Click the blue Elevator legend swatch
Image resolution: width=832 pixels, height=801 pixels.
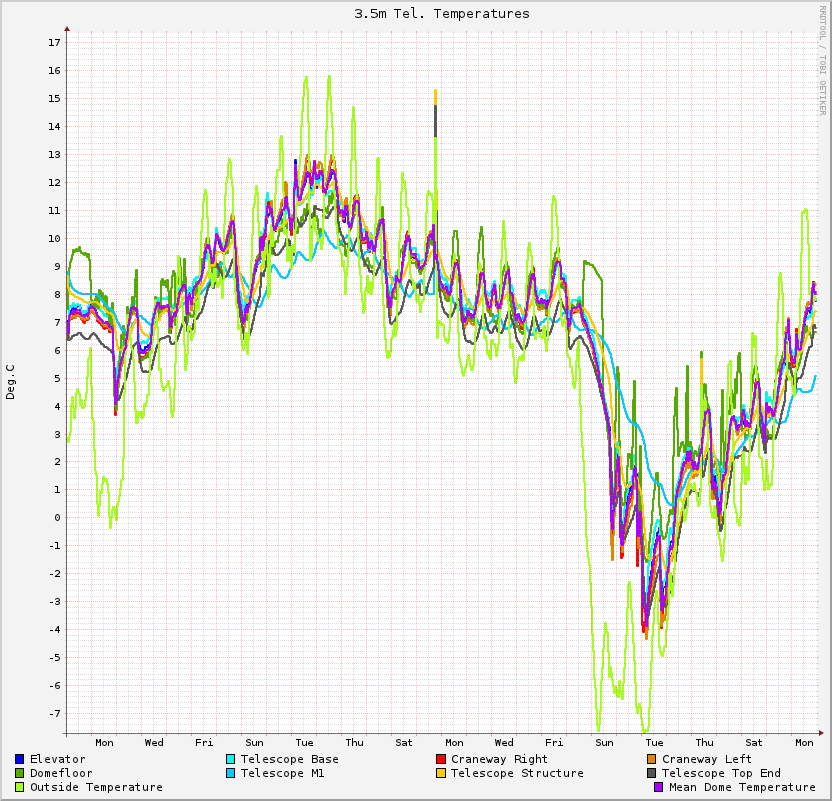tap(20, 759)
